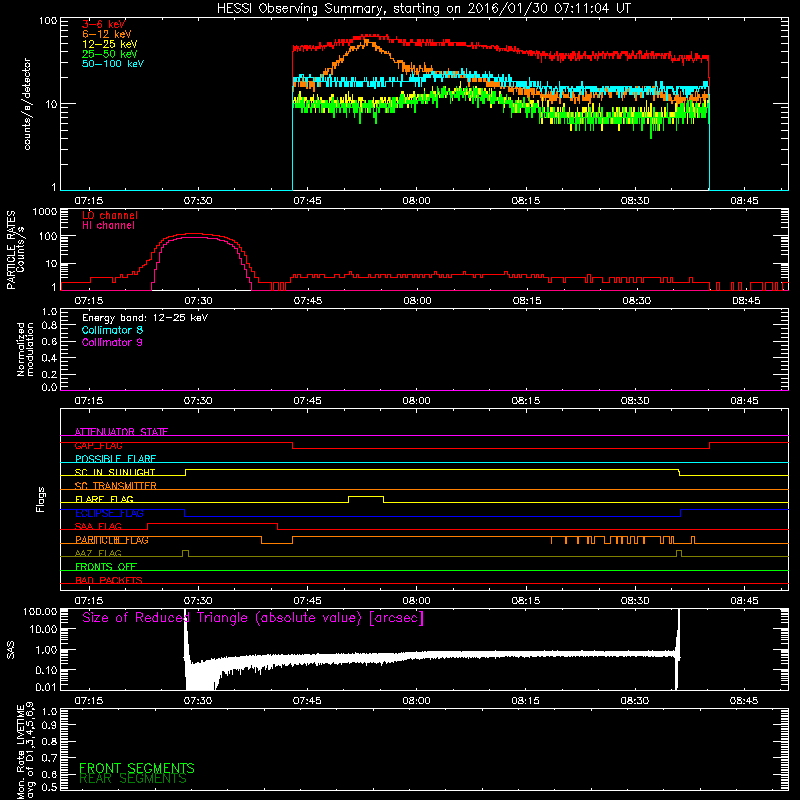
Task: Click the SAS axis label
Action: (x=10, y=650)
